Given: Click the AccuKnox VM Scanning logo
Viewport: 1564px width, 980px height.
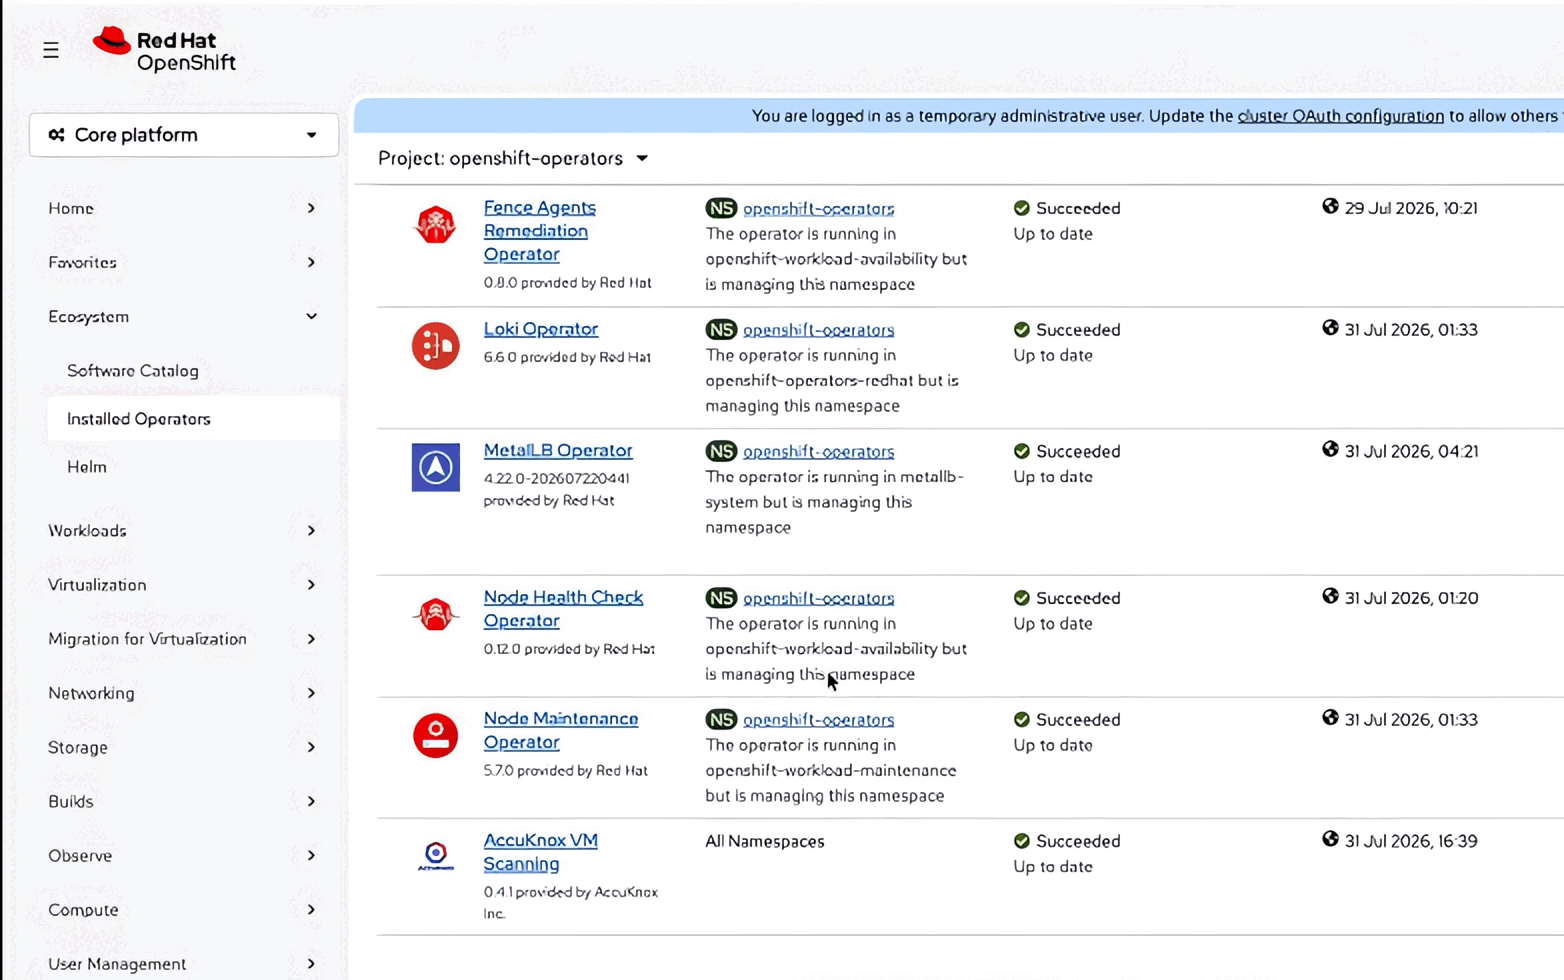Looking at the screenshot, I should (x=436, y=856).
